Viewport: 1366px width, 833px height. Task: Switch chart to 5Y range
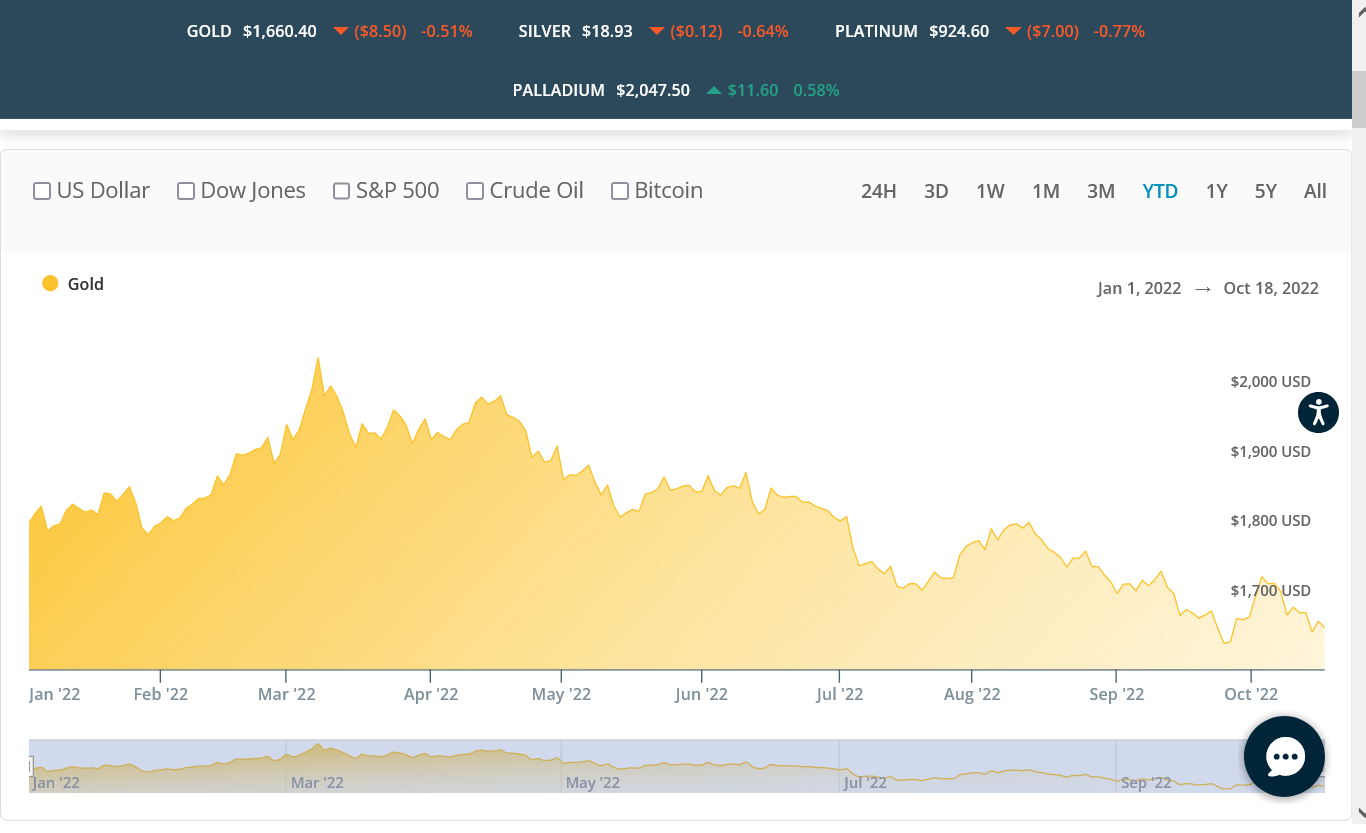point(1266,191)
